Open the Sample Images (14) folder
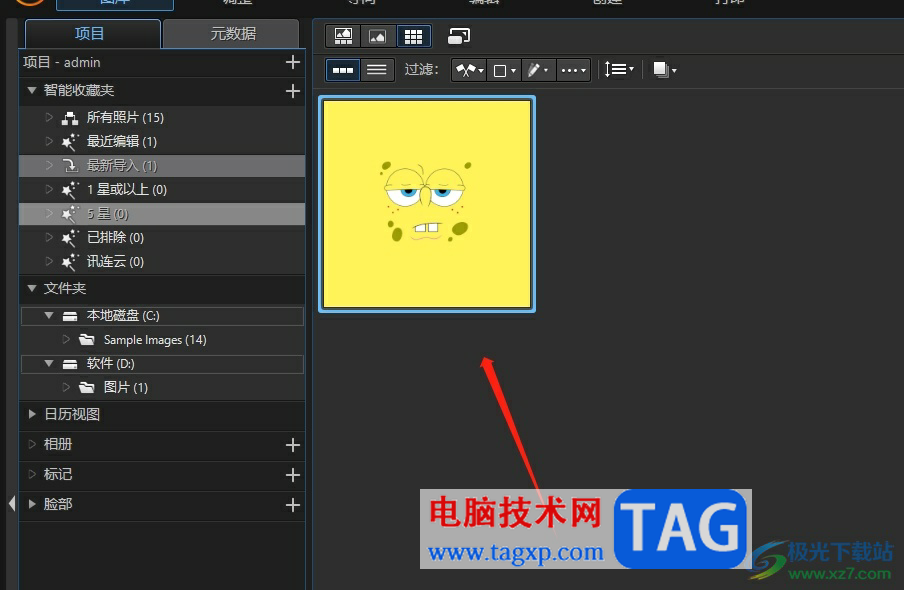Screen dimensions: 904x590 coord(154,340)
